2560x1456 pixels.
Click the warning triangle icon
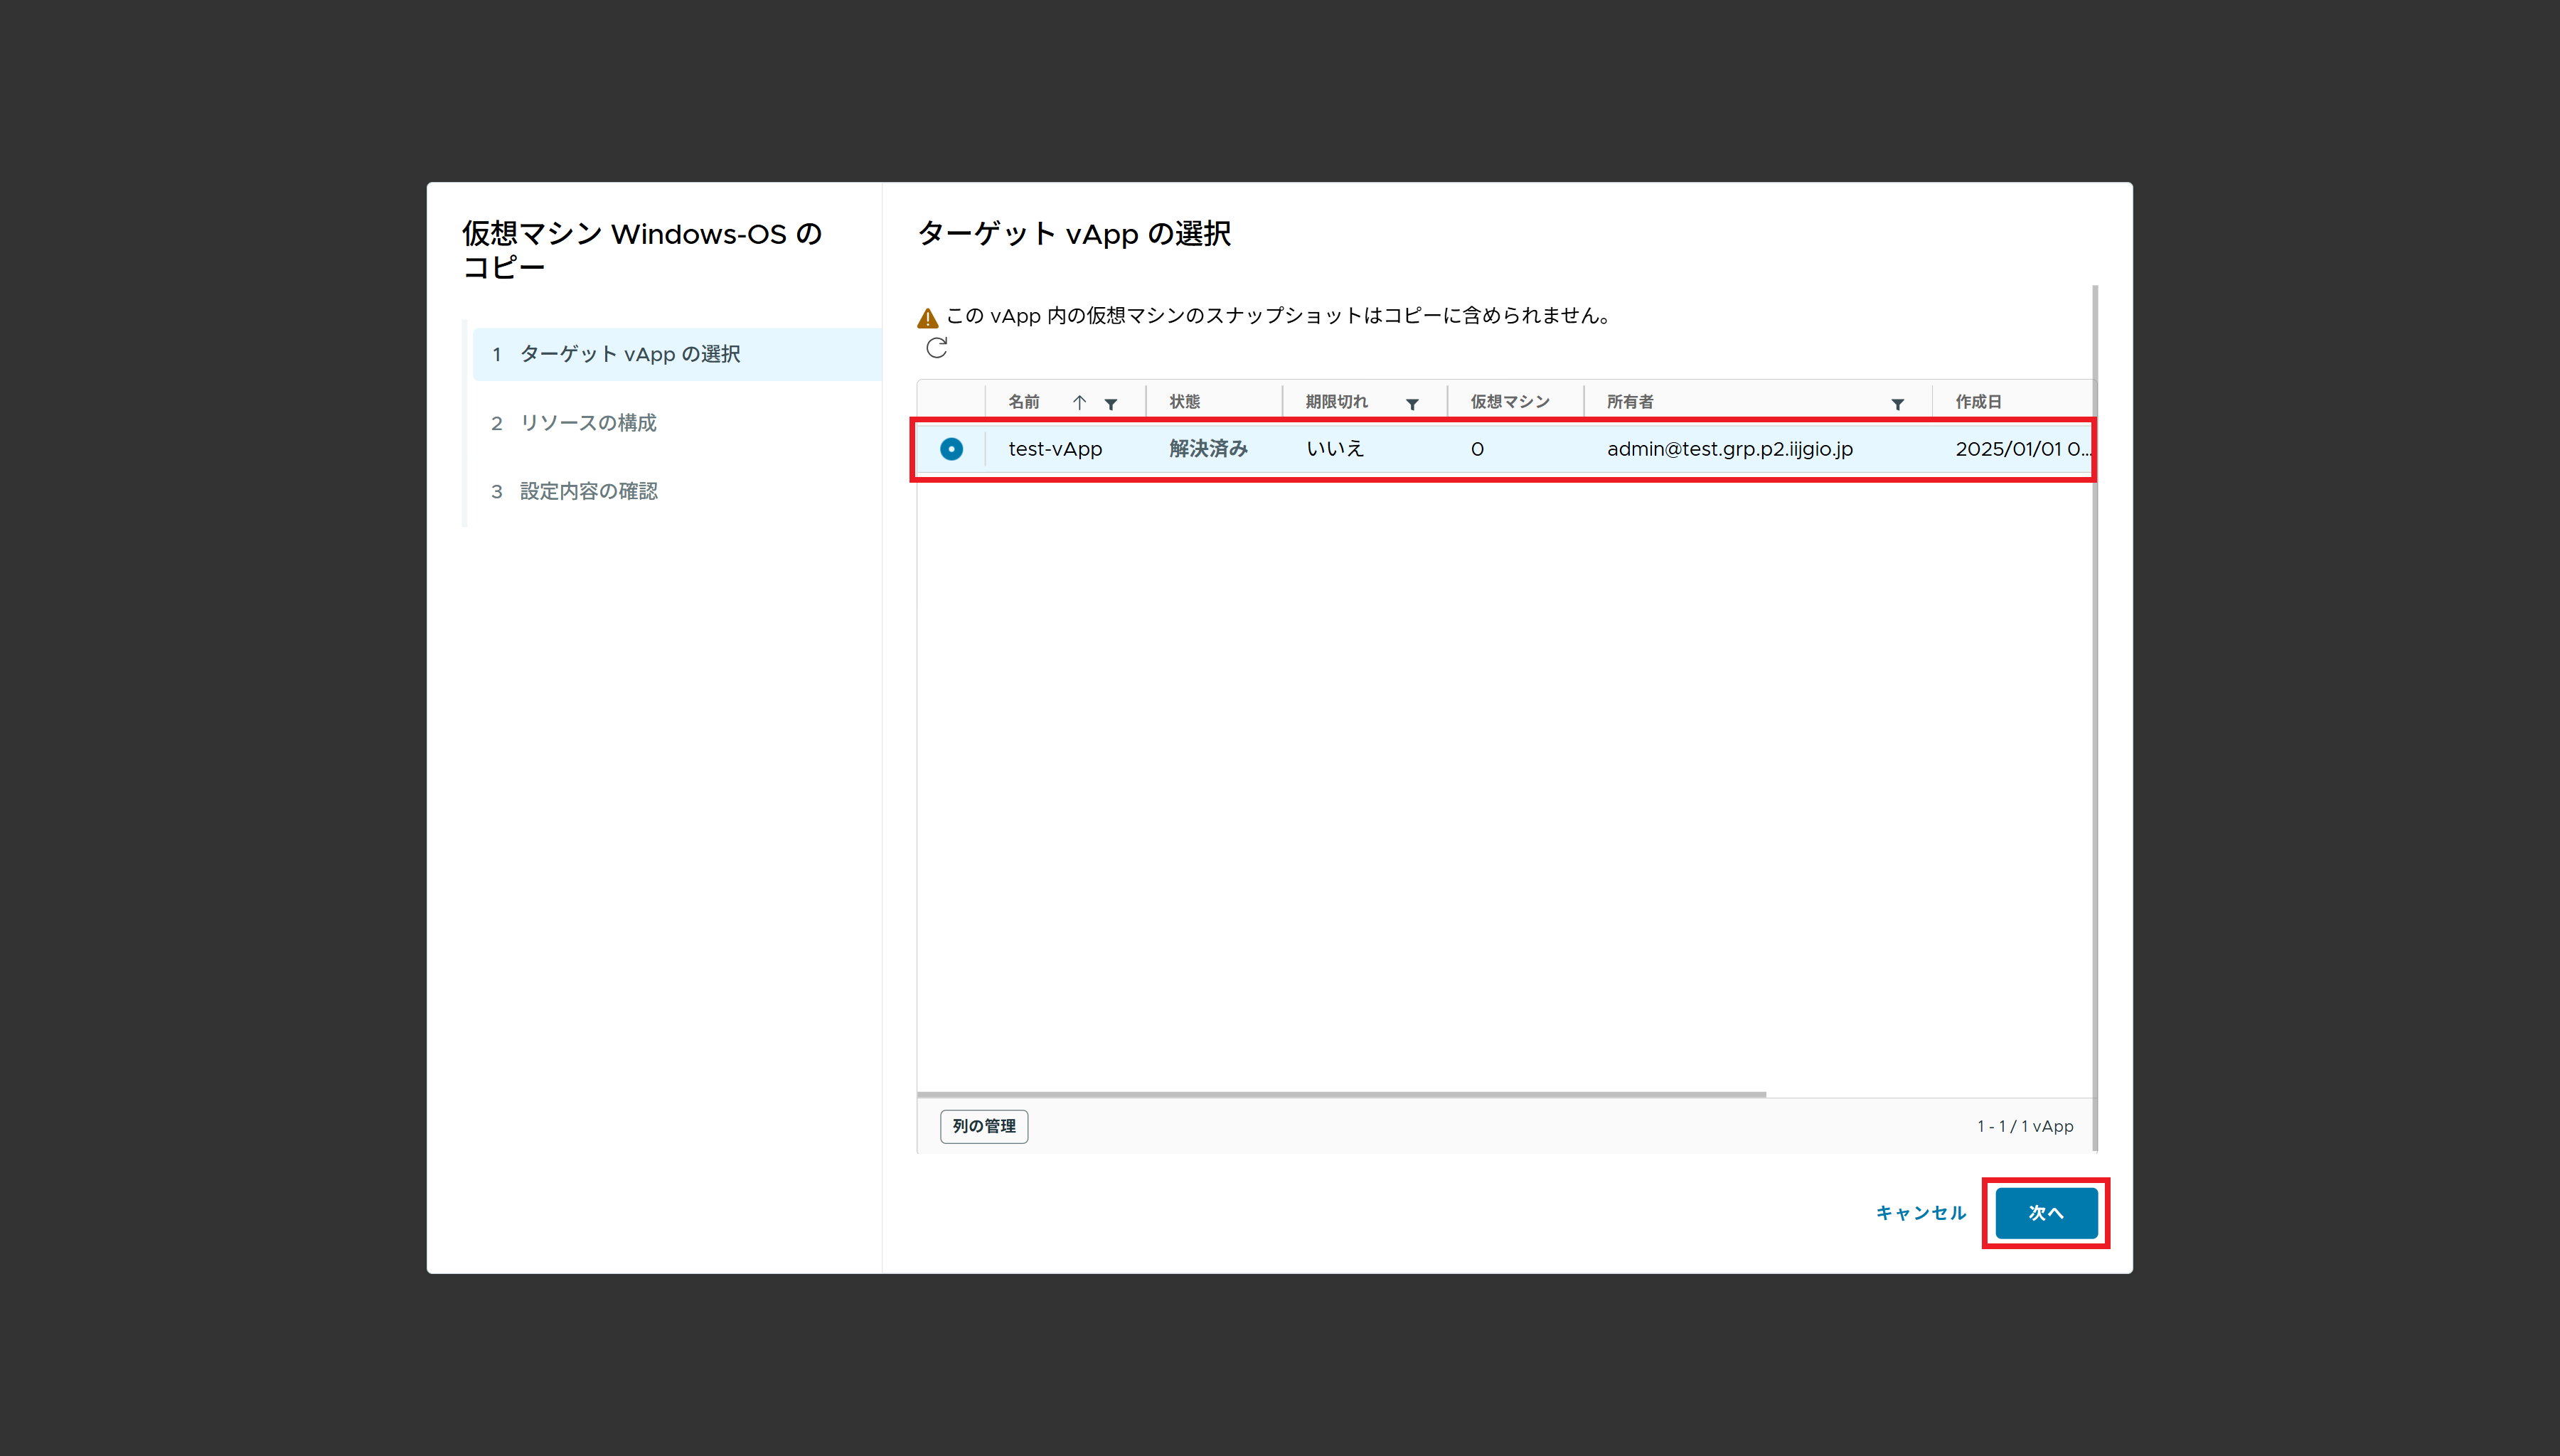927,318
